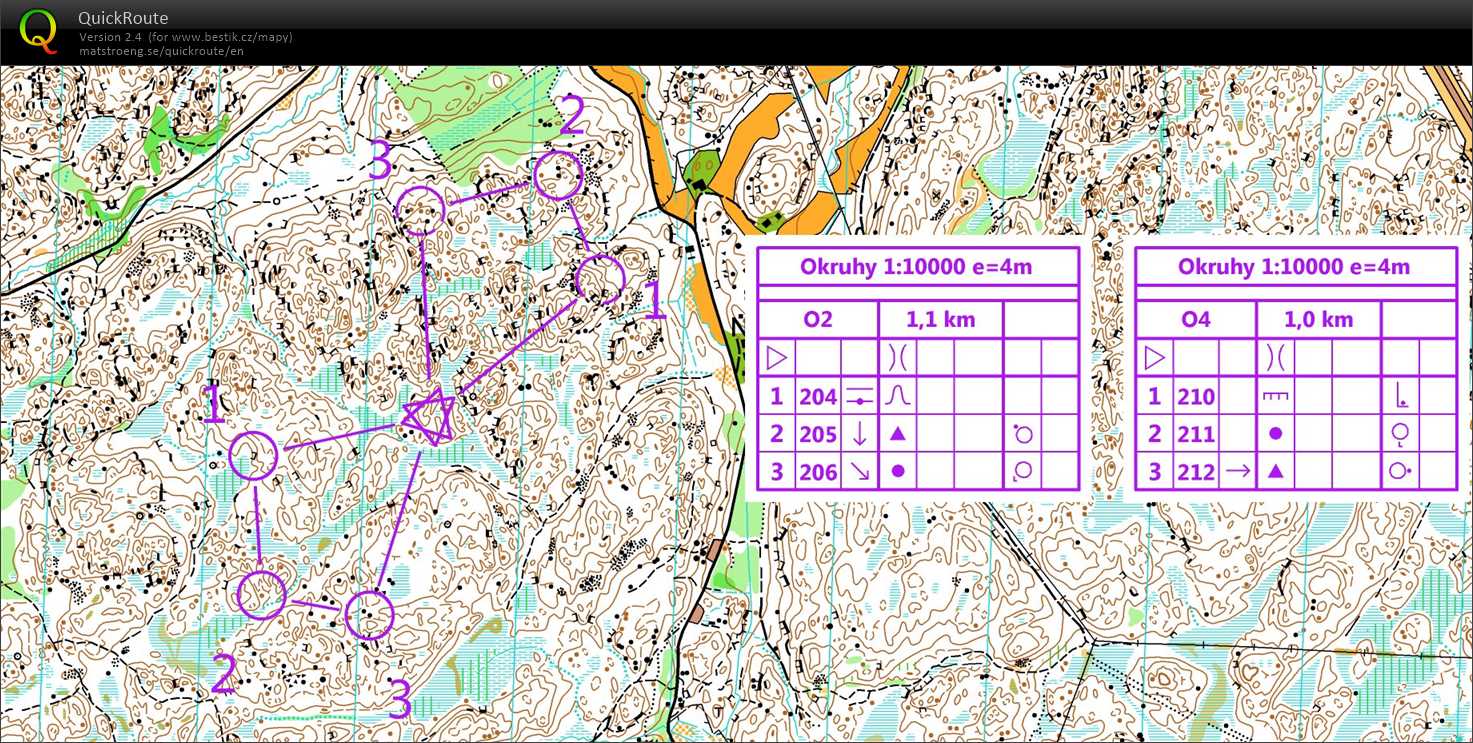Click the O2 course name cell

tap(817, 319)
